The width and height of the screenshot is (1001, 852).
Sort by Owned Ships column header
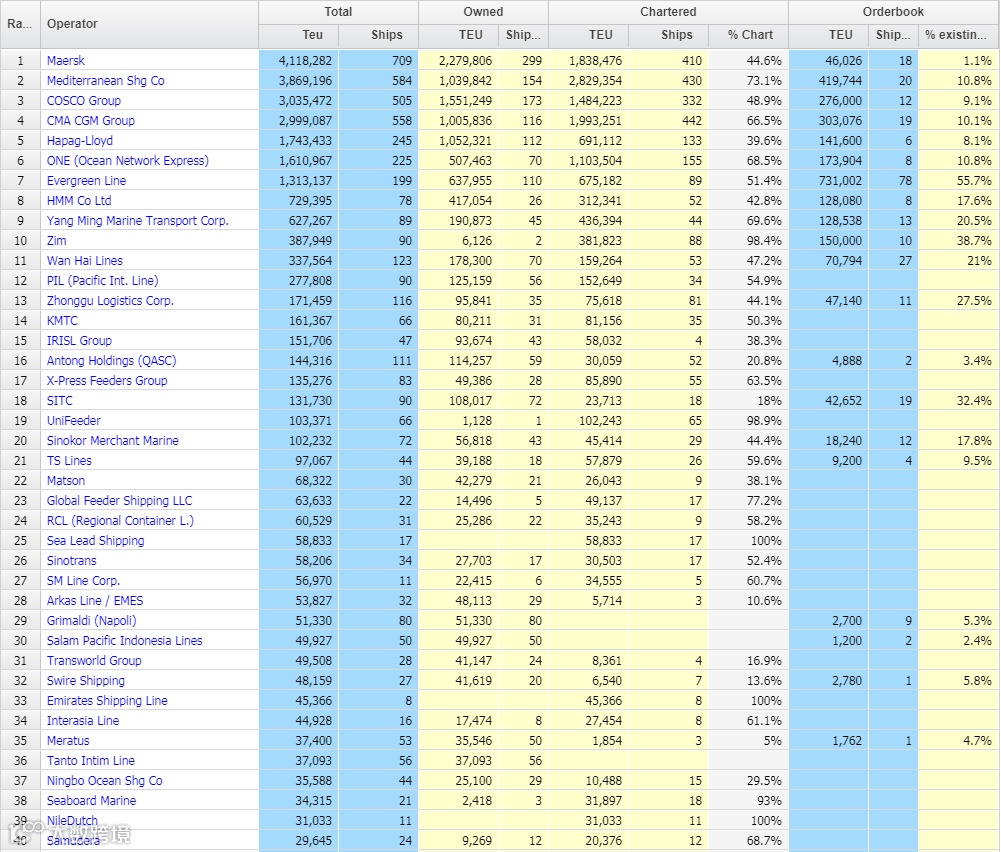click(523, 35)
